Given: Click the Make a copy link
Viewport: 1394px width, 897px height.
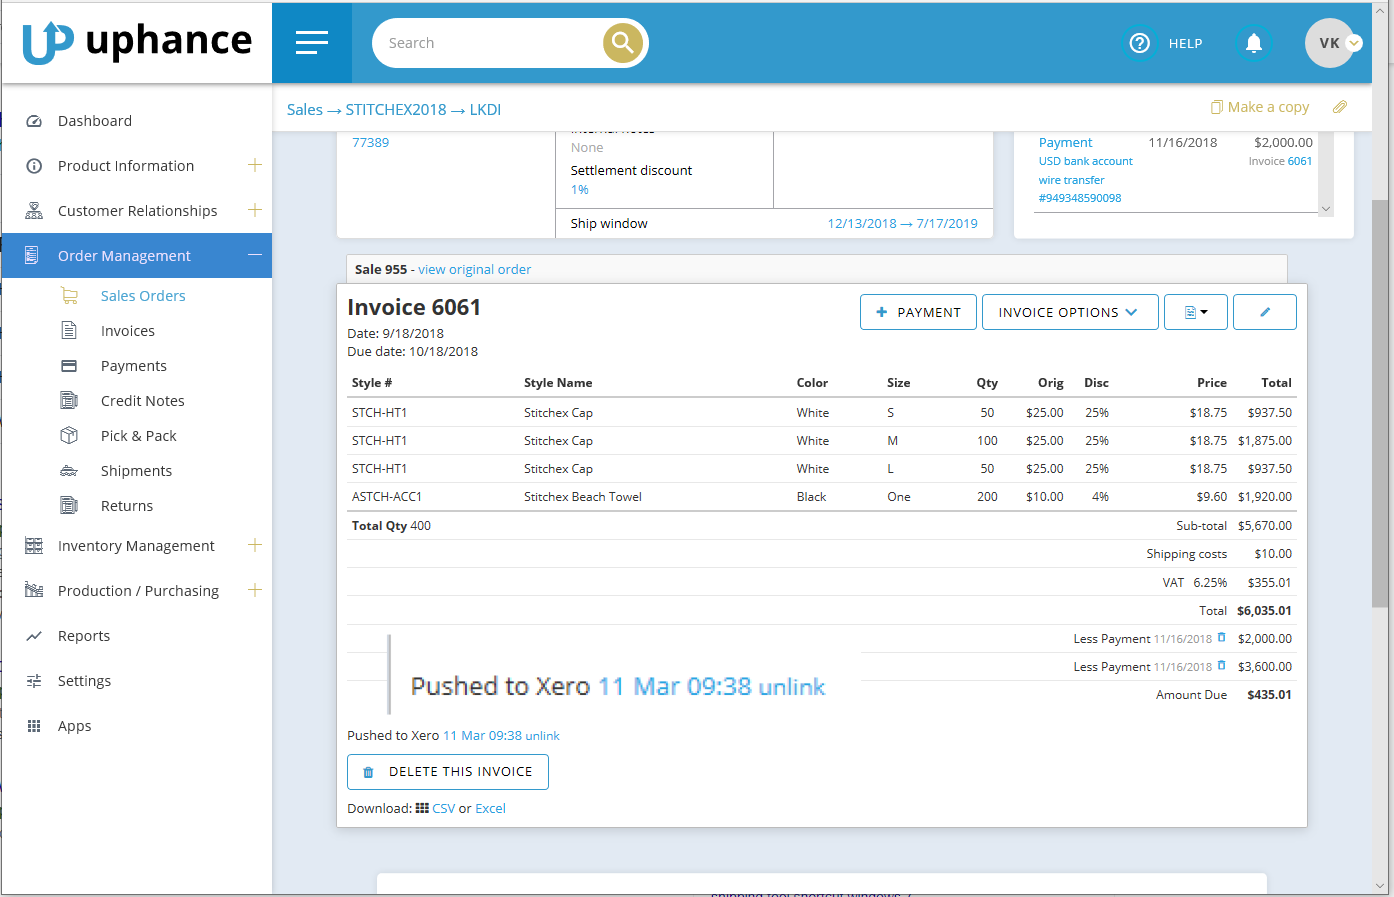Looking at the screenshot, I should pos(1260,107).
